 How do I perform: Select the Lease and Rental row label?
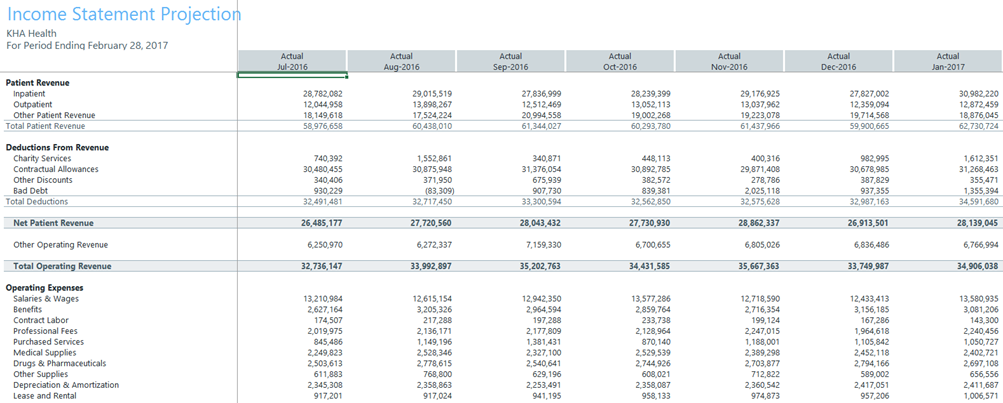pos(45,396)
